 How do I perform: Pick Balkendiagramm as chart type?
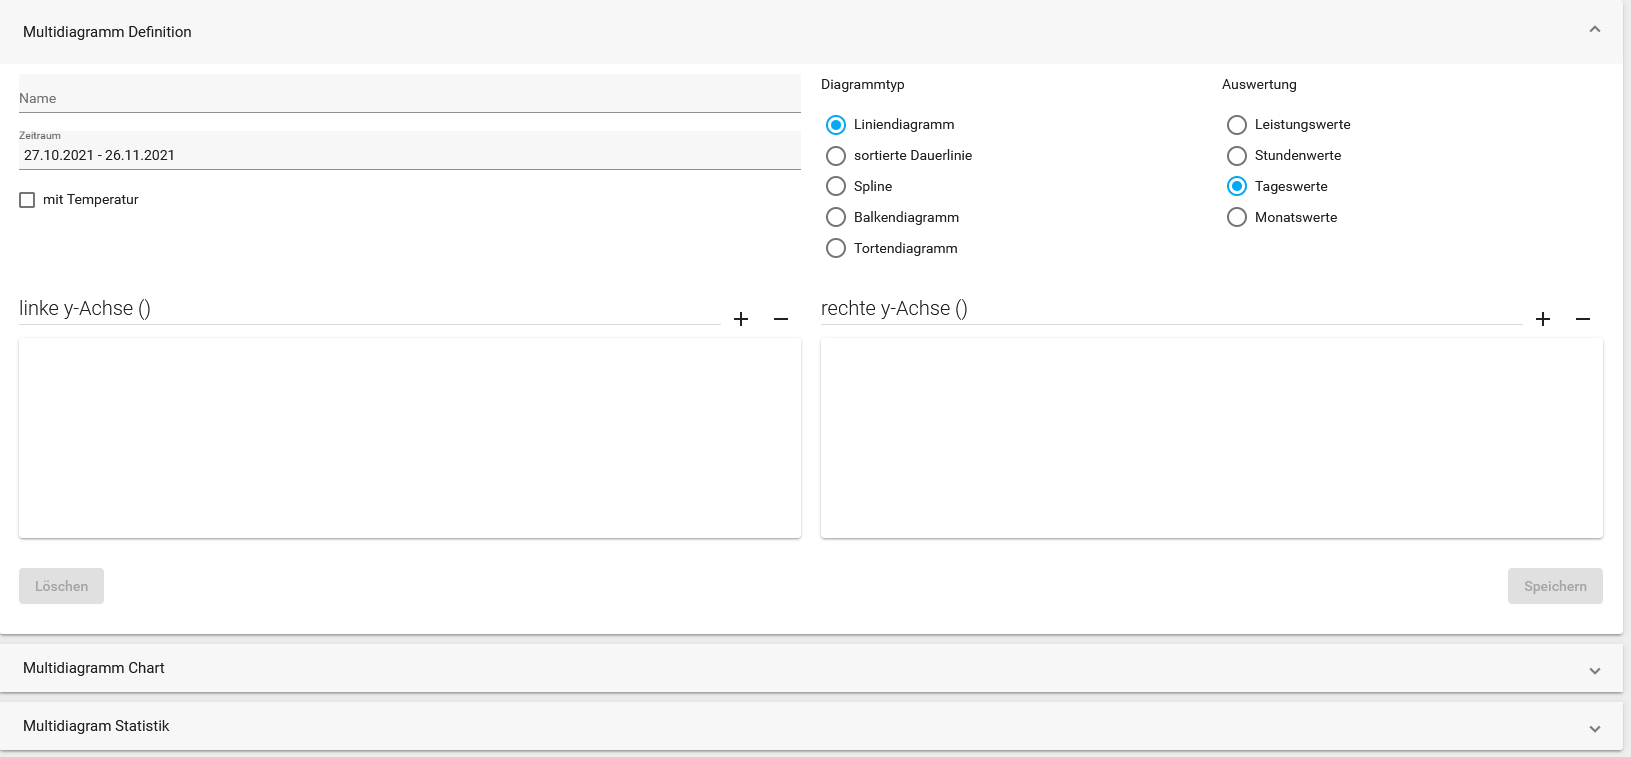836,218
